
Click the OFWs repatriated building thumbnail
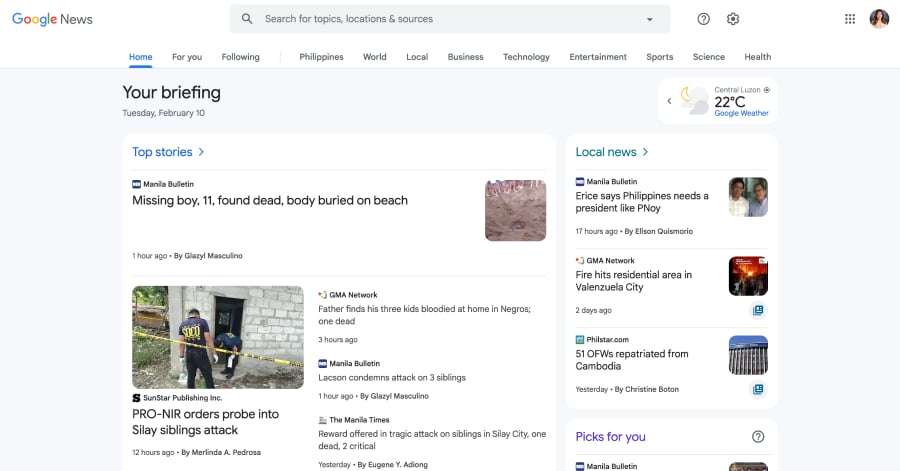point(748,355)
